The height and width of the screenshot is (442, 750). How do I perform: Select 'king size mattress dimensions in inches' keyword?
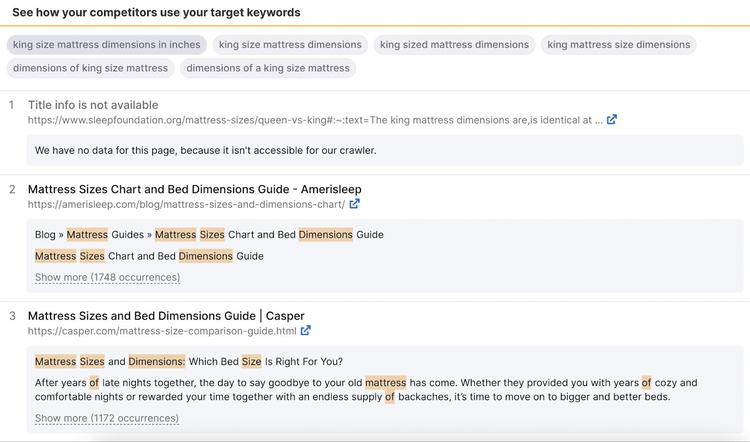pos(107,44)
